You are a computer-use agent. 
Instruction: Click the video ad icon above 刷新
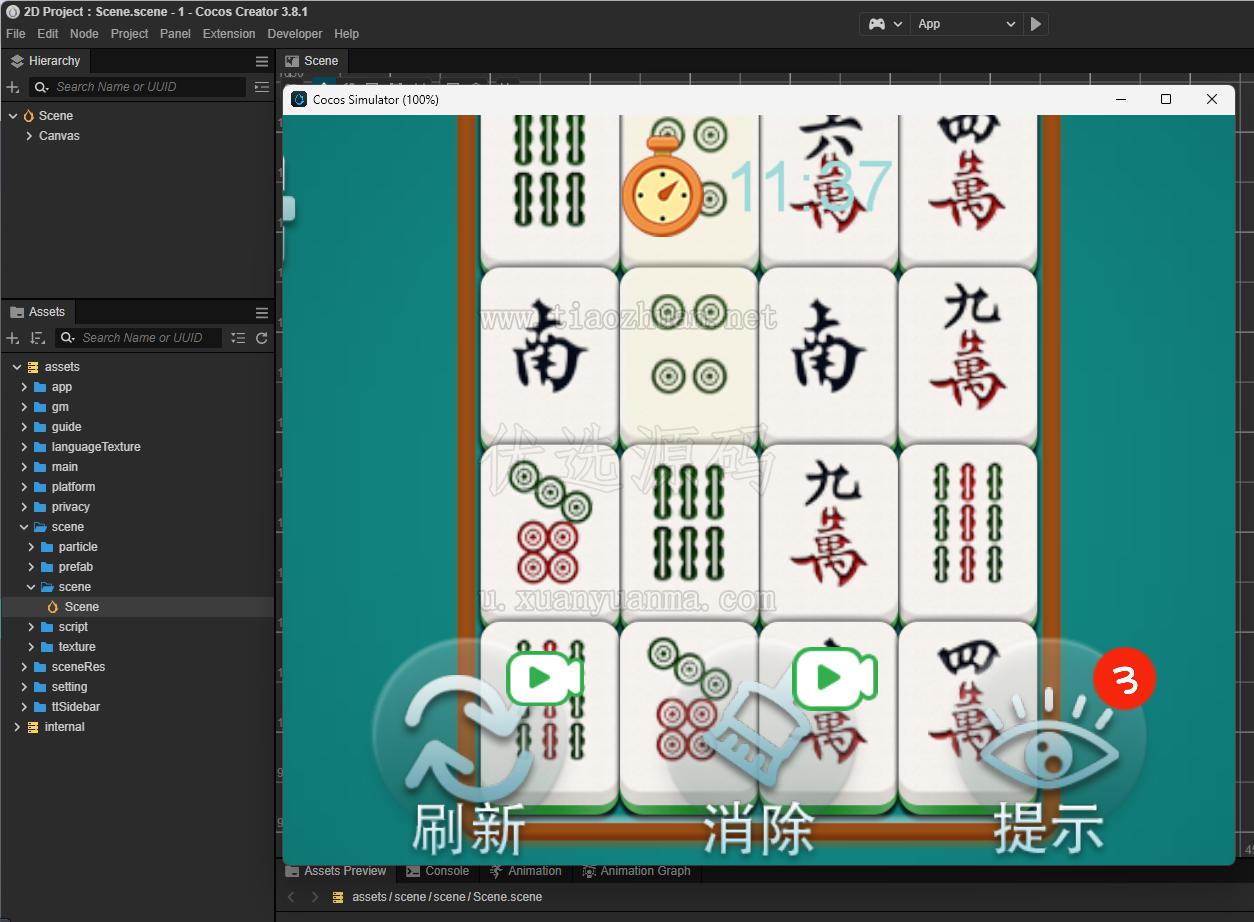click(544, 678)
